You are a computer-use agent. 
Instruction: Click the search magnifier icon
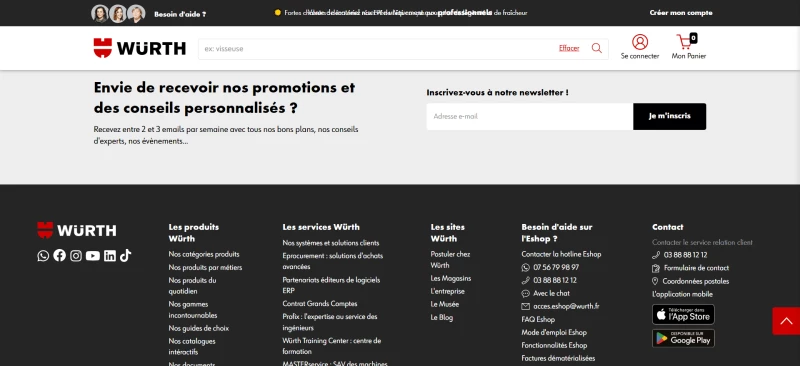pyautogui.click(x=596, y=48)
